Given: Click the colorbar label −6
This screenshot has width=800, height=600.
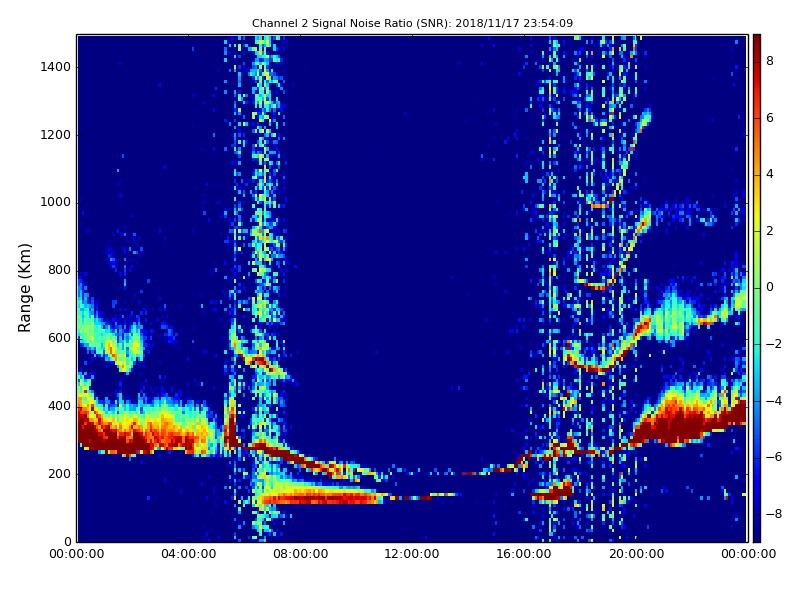Looking at the screenshot, I should 774,457.
